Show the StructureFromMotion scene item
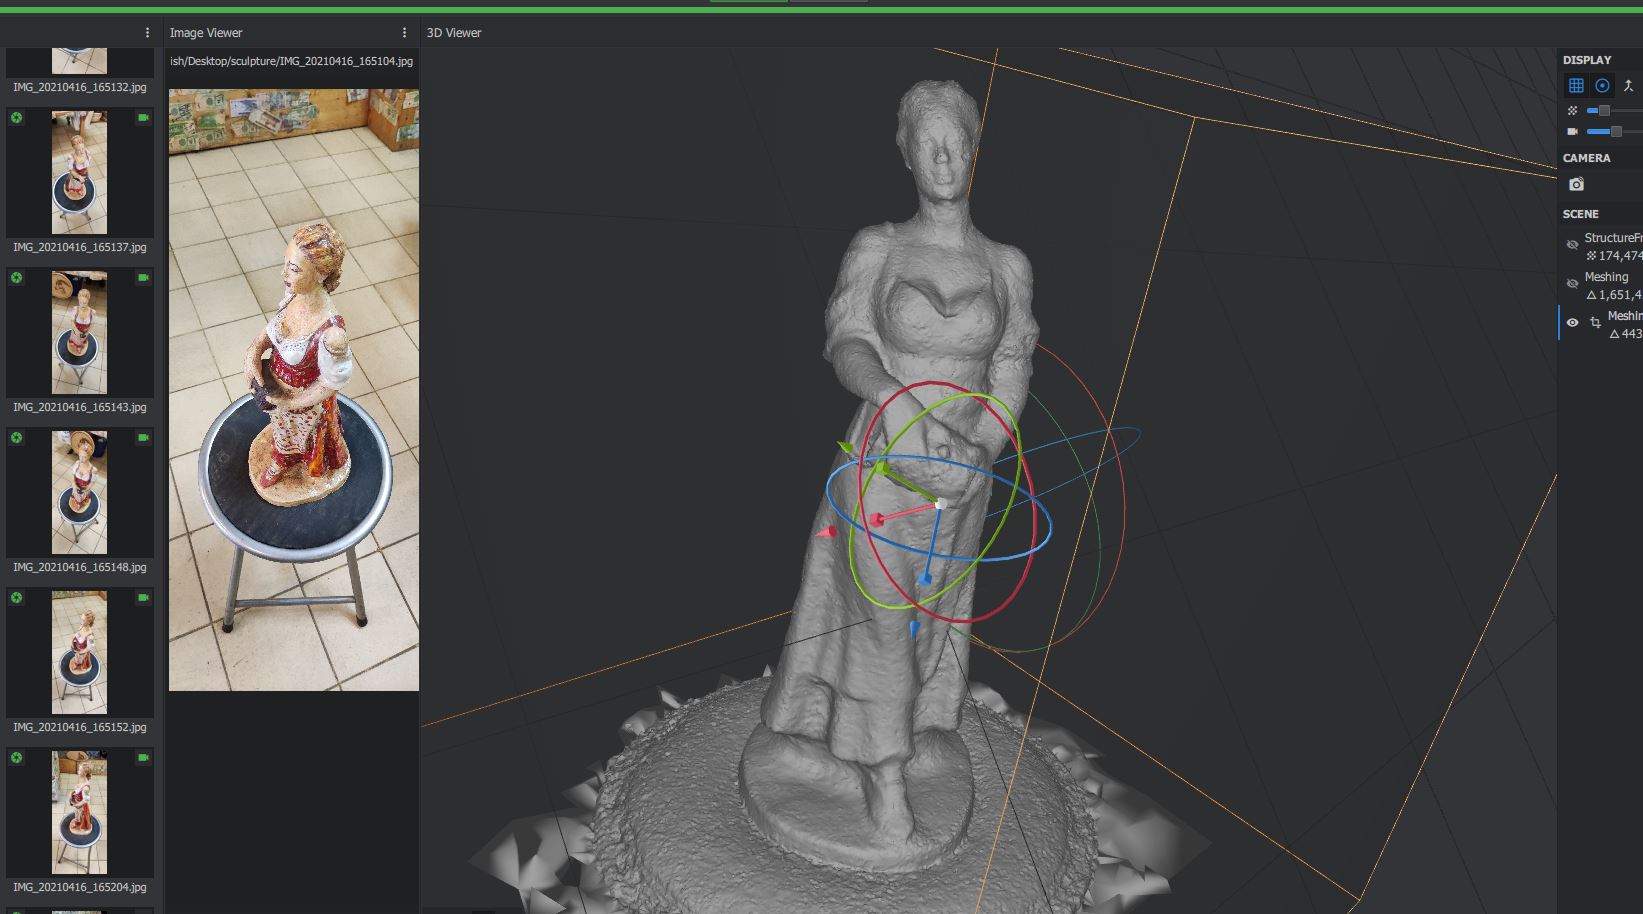 (1572, 245)
